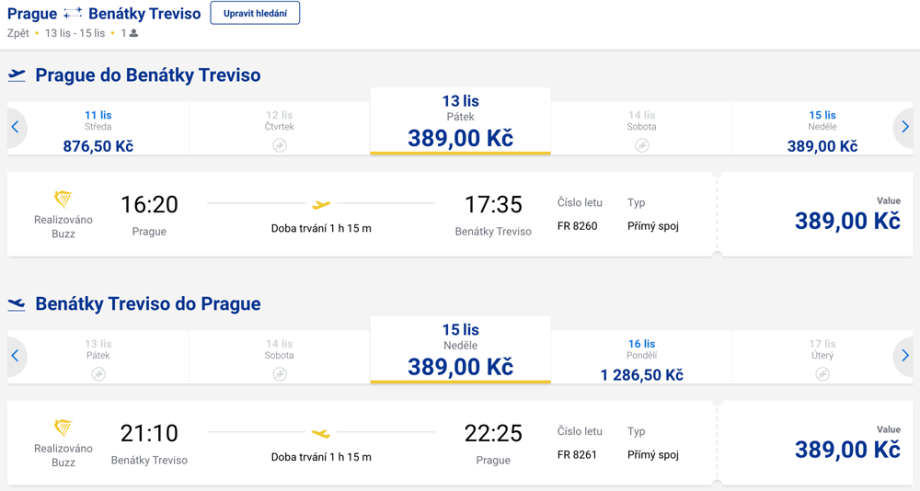Viewport: 920px width, 491px height.
Task: Click the 16:20 Prague departure flight card
Action: [x=360, y=214]
